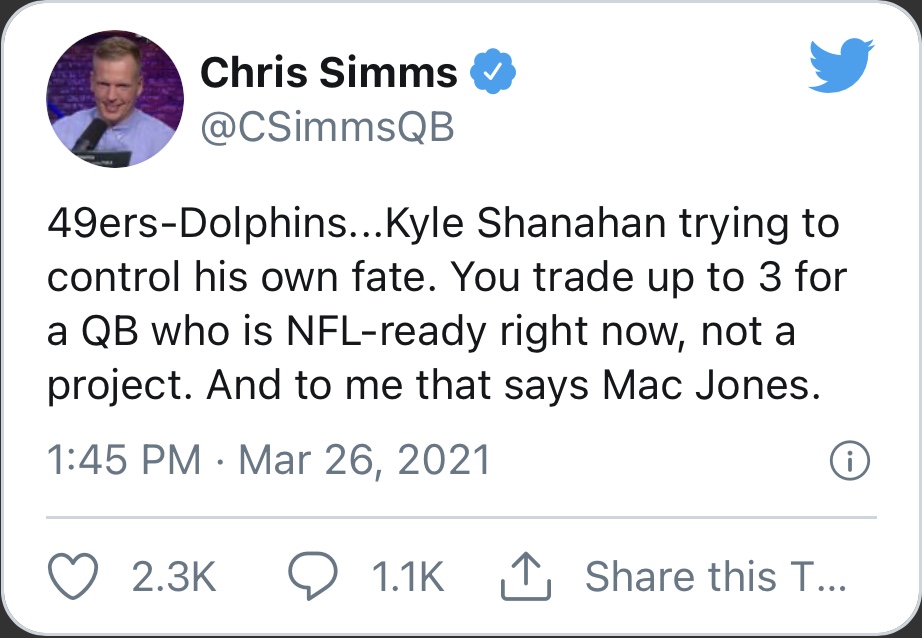922x638 pixels.
Task: Open the info circle icon
Action: tap(850, 461)
